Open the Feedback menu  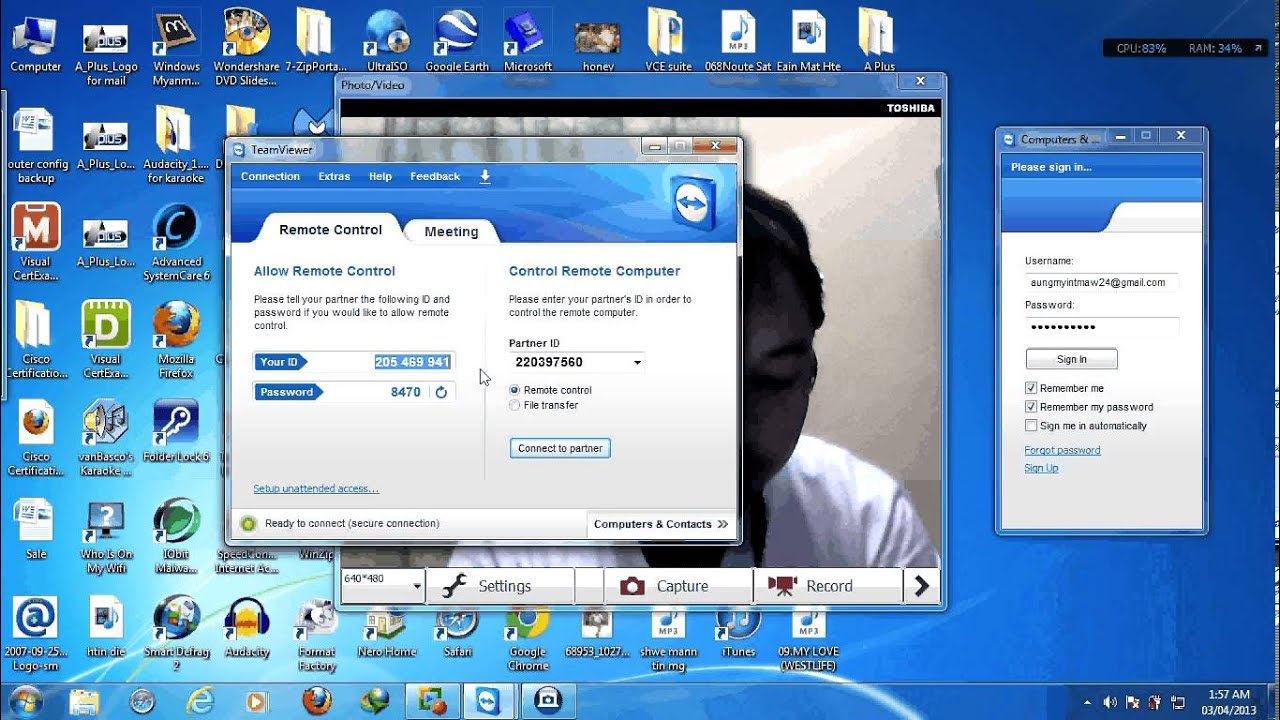click(435, 177)
